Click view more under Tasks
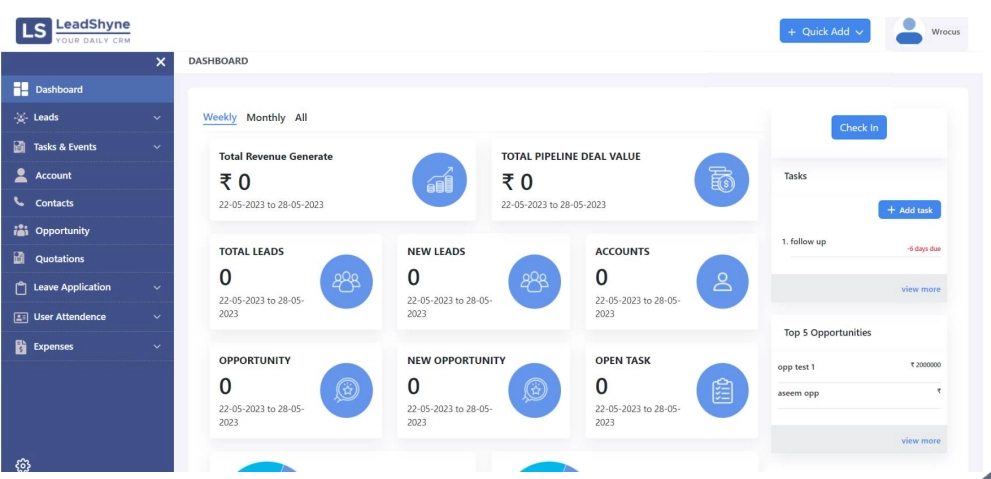 point(920,289)
